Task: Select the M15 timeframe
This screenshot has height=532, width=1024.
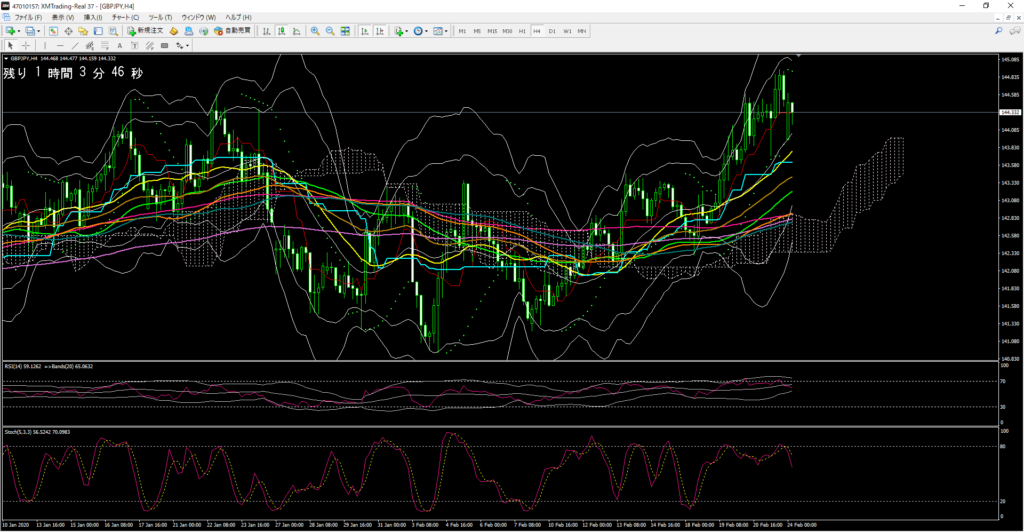Action: pos(492,31)
